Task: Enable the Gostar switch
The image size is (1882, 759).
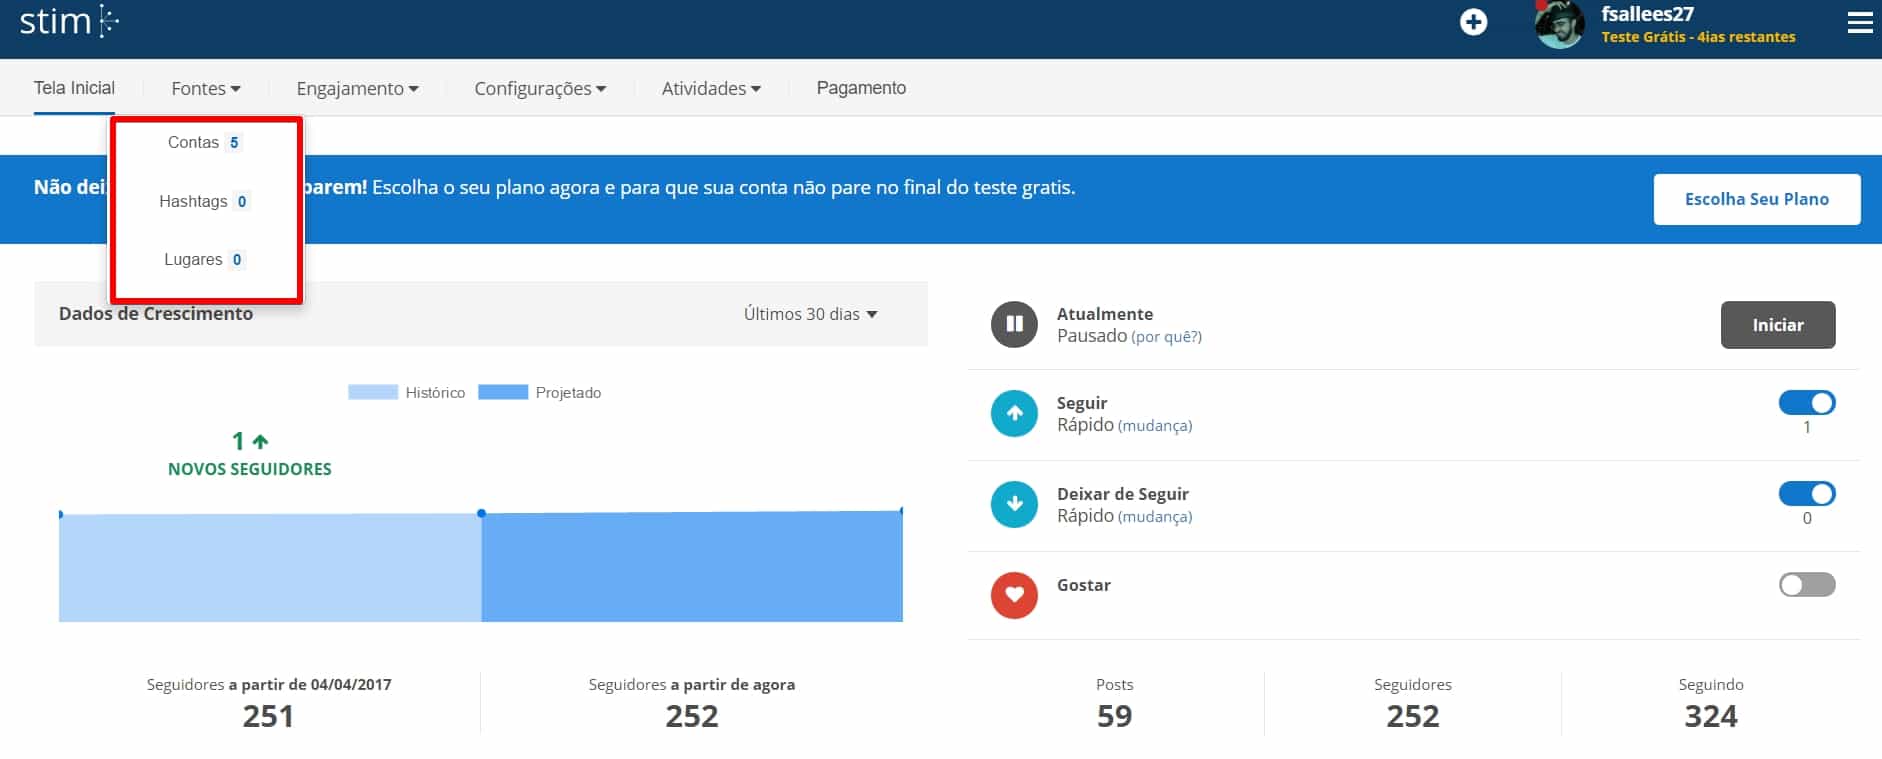Action: coord(1807,584)
